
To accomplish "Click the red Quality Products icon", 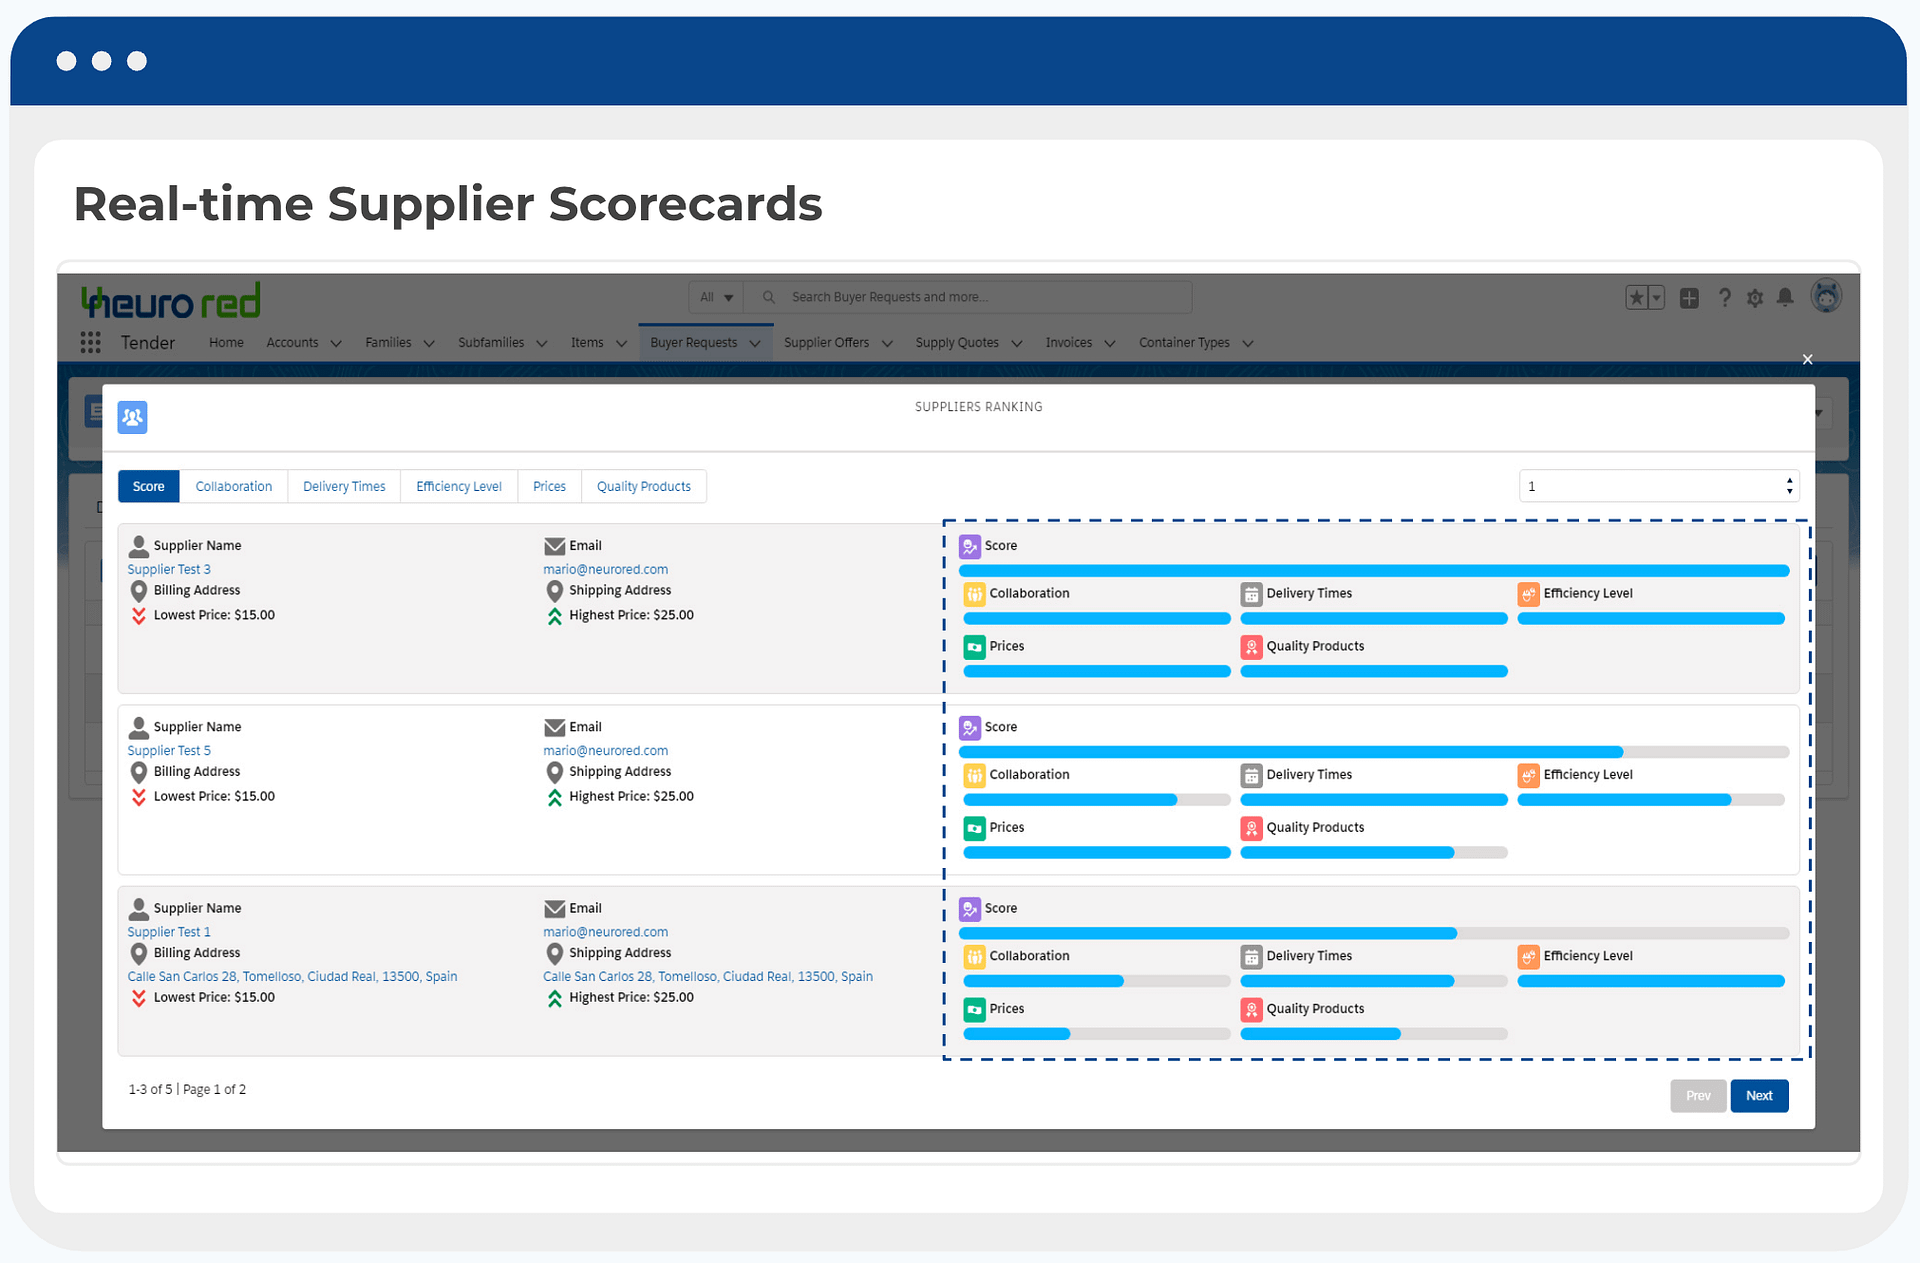I will 1251,647.
